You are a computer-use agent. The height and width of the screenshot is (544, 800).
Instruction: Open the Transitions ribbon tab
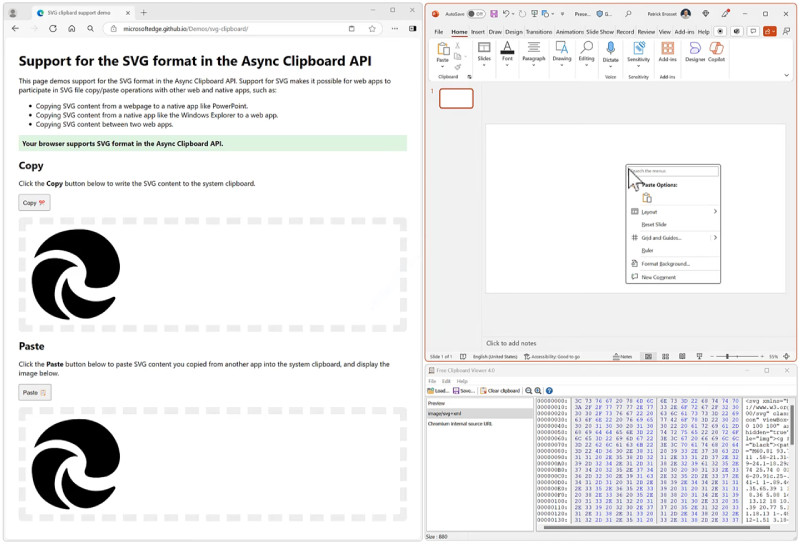point(539,32)
